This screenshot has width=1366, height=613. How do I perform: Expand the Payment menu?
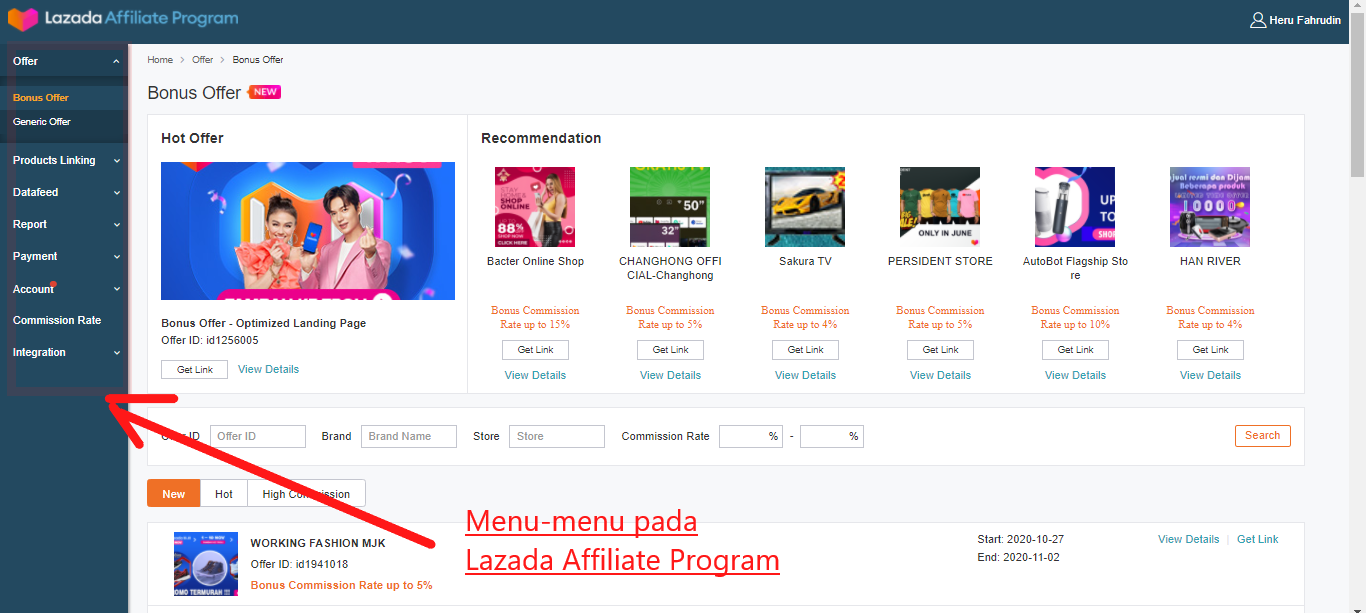pos(63,256)
